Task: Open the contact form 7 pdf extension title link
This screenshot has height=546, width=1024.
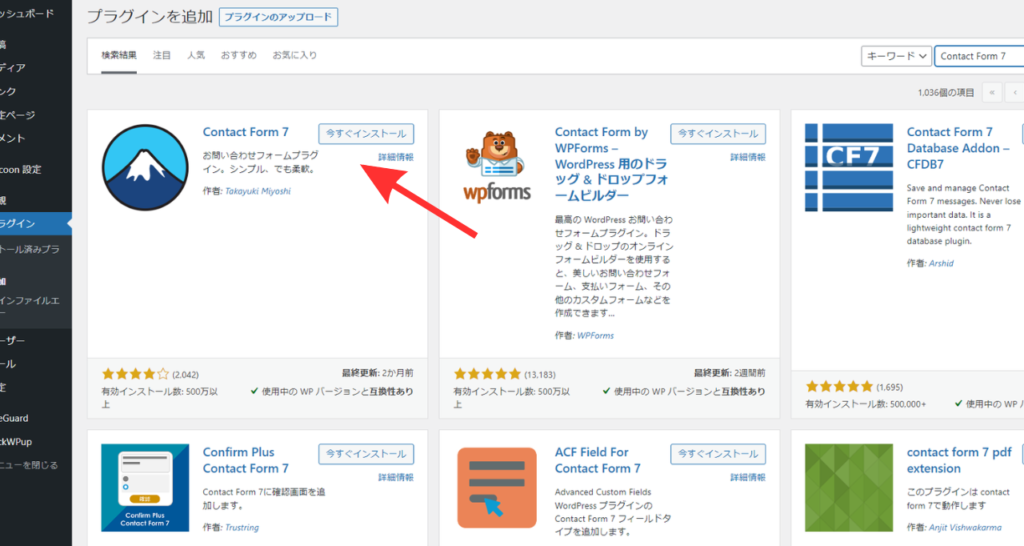Action: click(x=959, y=460)
